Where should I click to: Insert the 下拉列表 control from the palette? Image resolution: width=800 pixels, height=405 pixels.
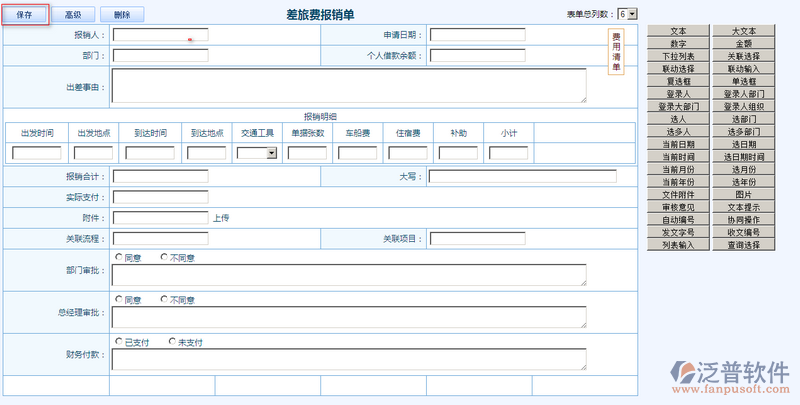678,57
